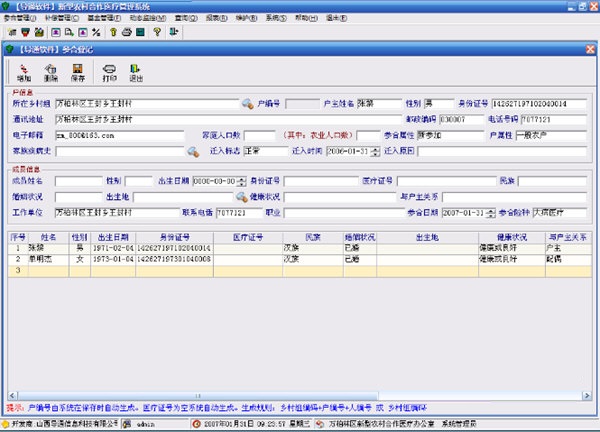Click the horizontal scrollbar left arrow
Viewport: 600px width, 432px height.
click(x=12, y=396)
